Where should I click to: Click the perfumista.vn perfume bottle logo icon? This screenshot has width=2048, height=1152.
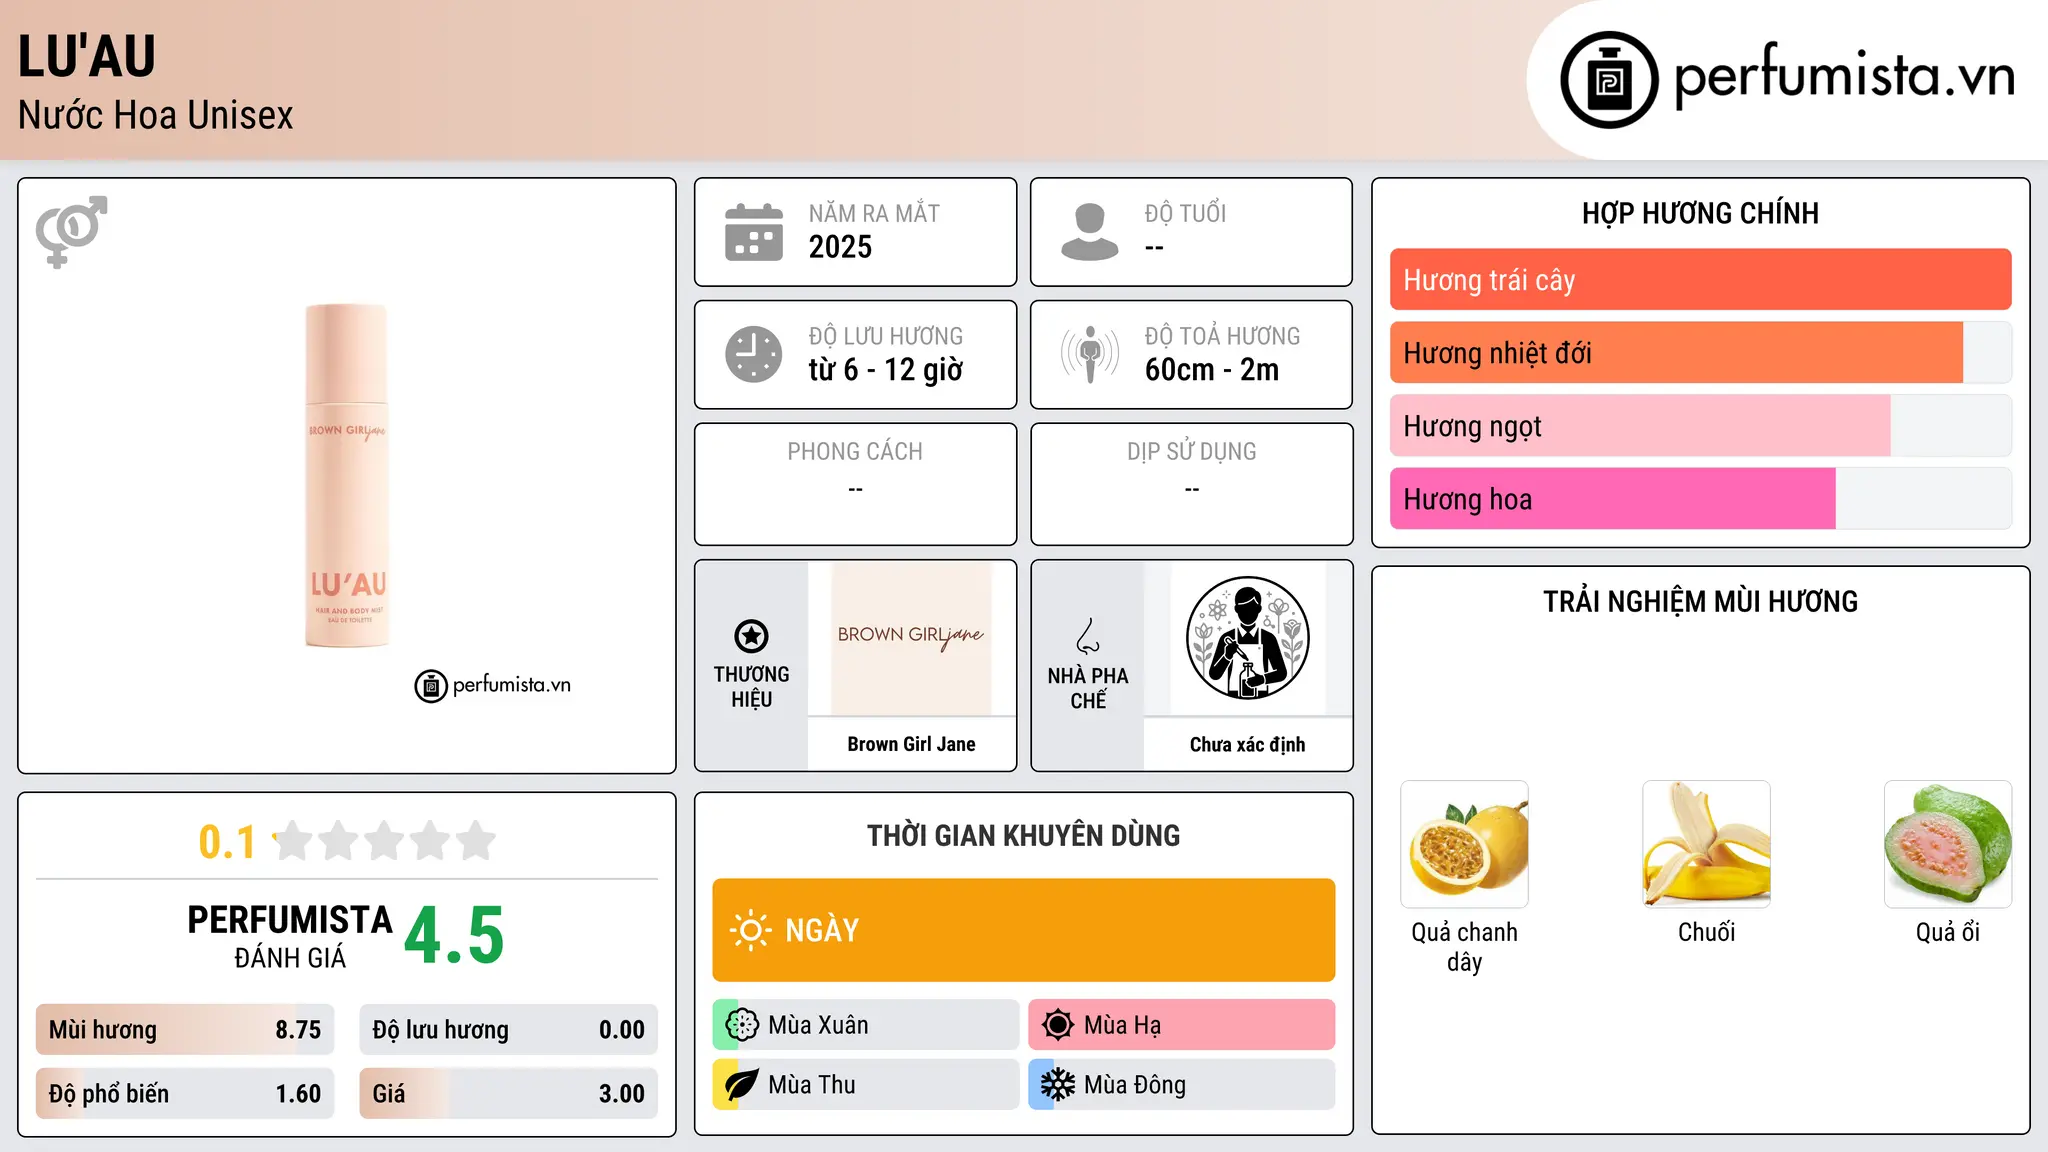click(1609, 80)
